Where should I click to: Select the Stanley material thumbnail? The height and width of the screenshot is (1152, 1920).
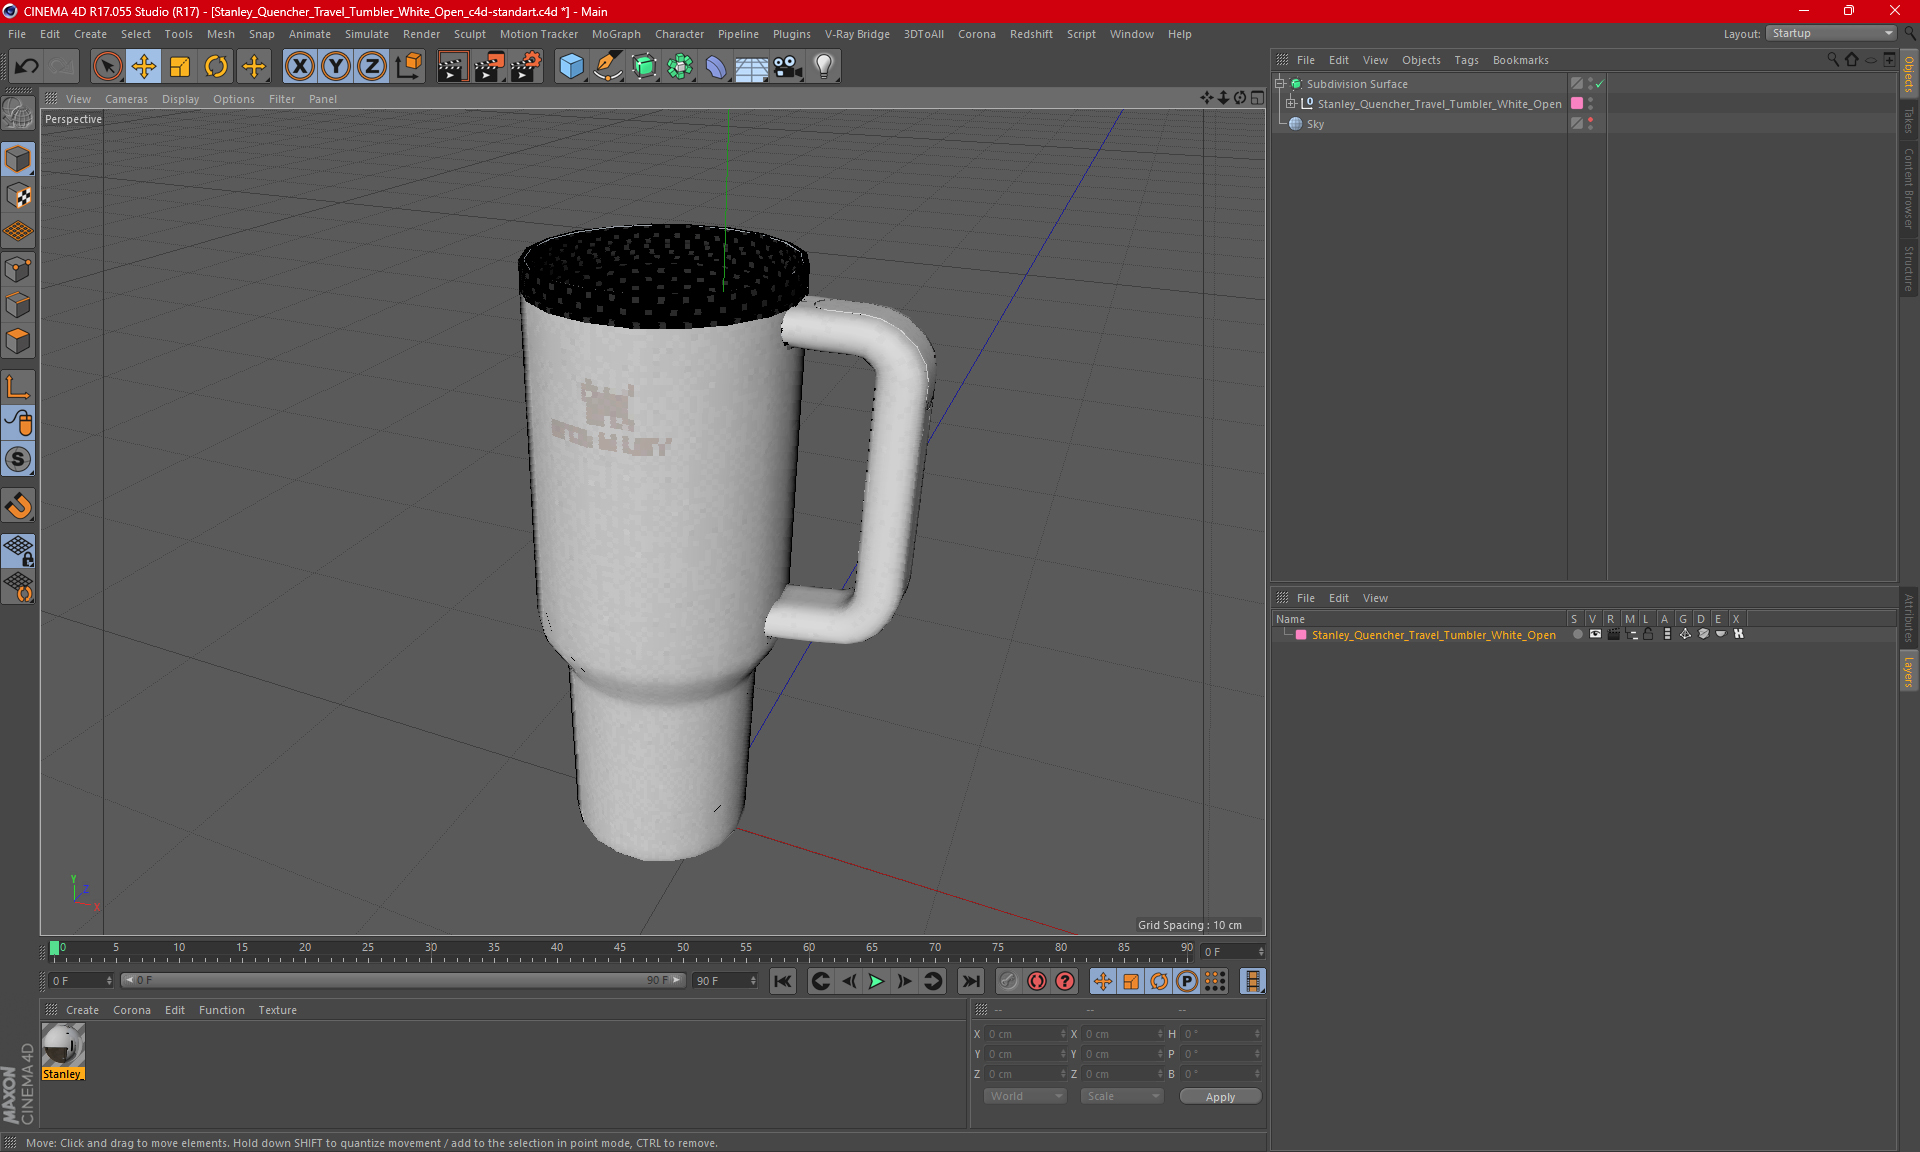[x=63, y=1045]
